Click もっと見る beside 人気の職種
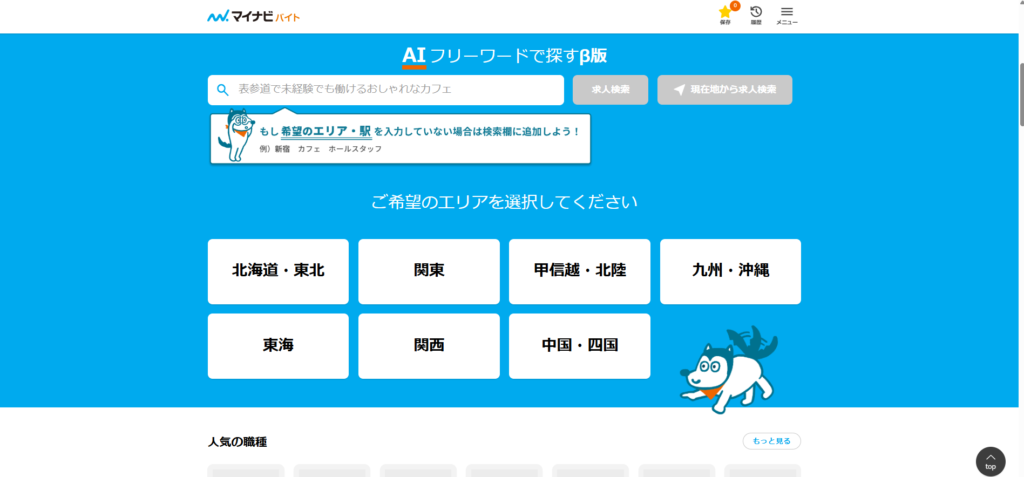 coord(771,441)
